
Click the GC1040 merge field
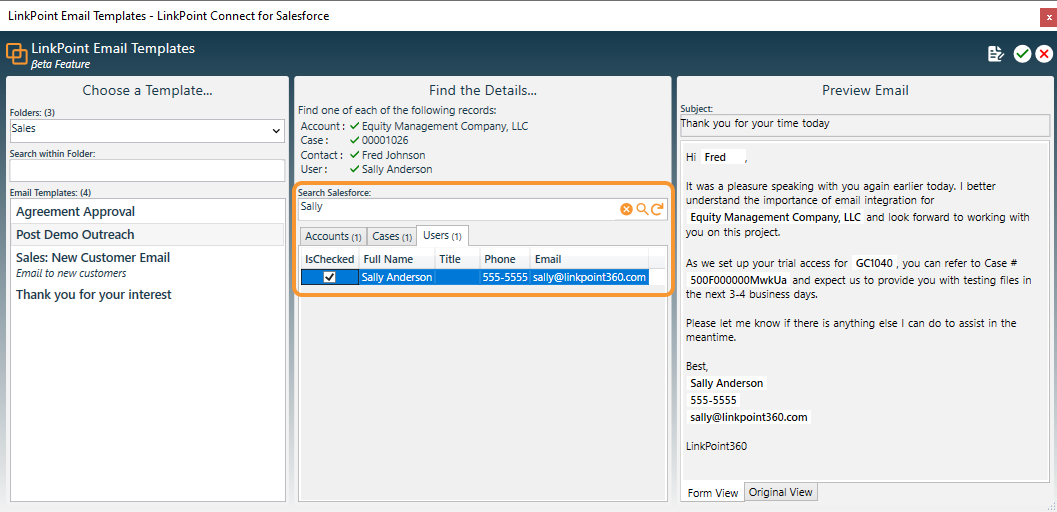[x=874, y=263]
